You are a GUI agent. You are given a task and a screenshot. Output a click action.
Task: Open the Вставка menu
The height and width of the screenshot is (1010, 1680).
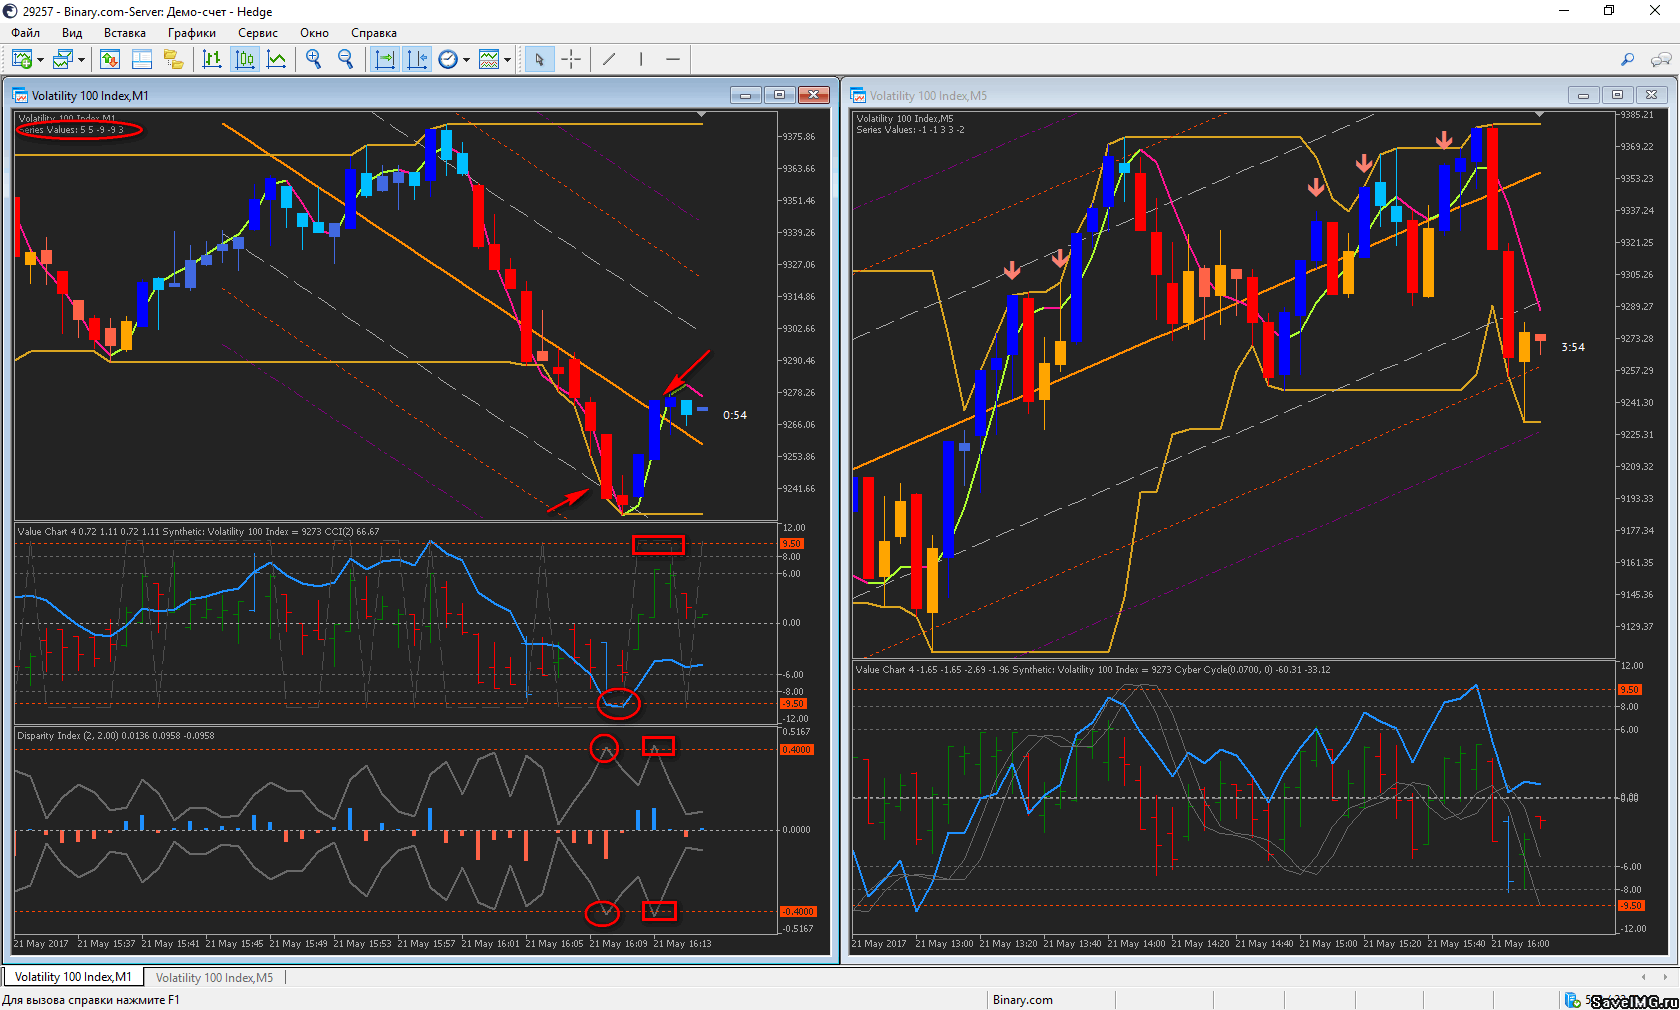[x=124, y=33]
